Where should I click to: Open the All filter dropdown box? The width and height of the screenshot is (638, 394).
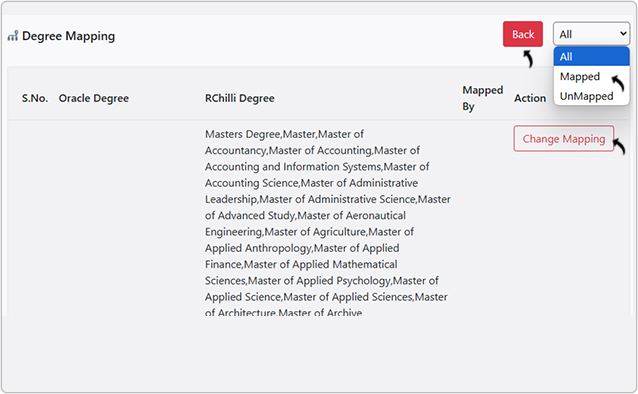591,34
